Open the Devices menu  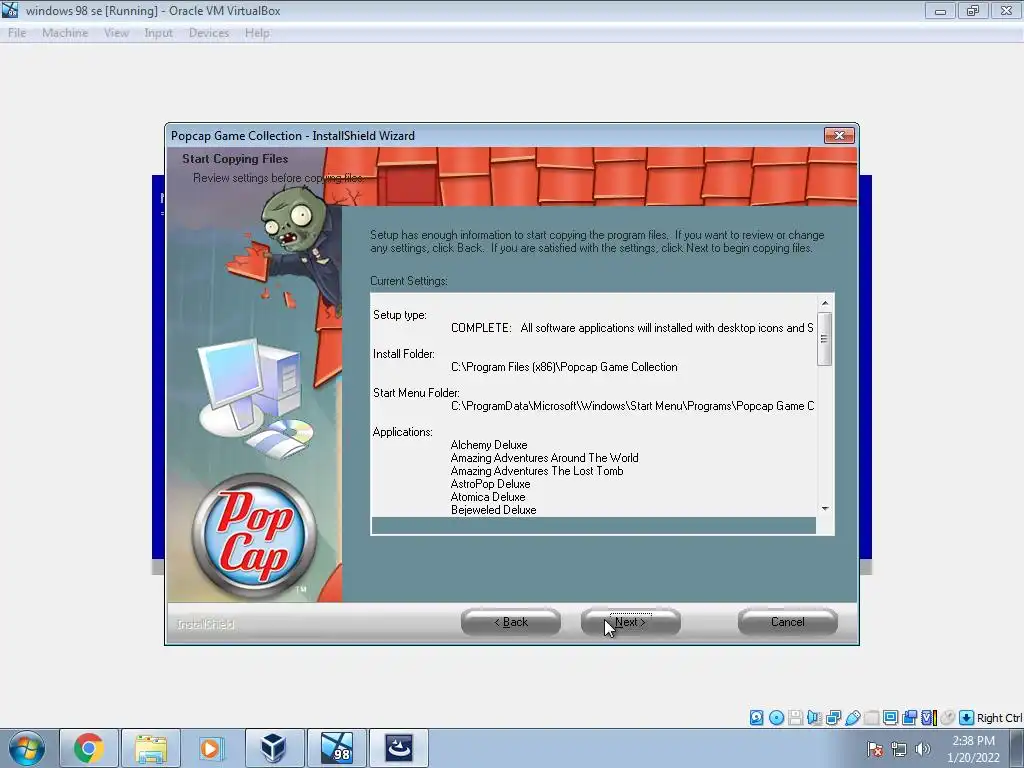point(209,33)
